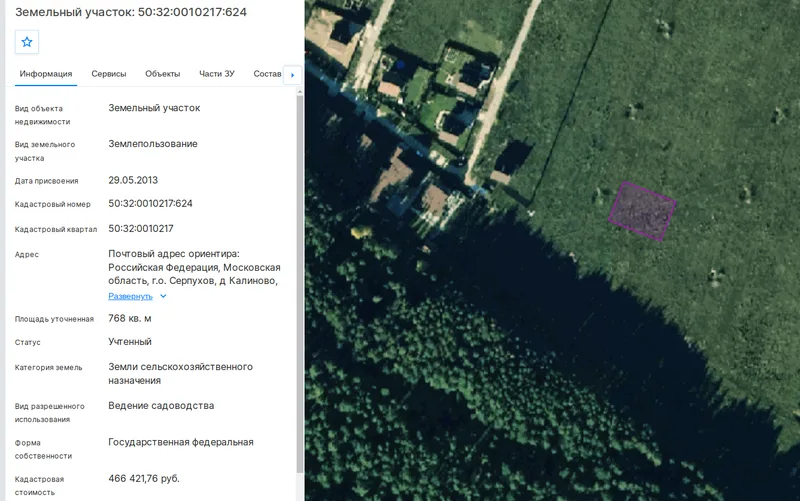
Task: Click the status value Учтенный
Action: coord(130,342)
